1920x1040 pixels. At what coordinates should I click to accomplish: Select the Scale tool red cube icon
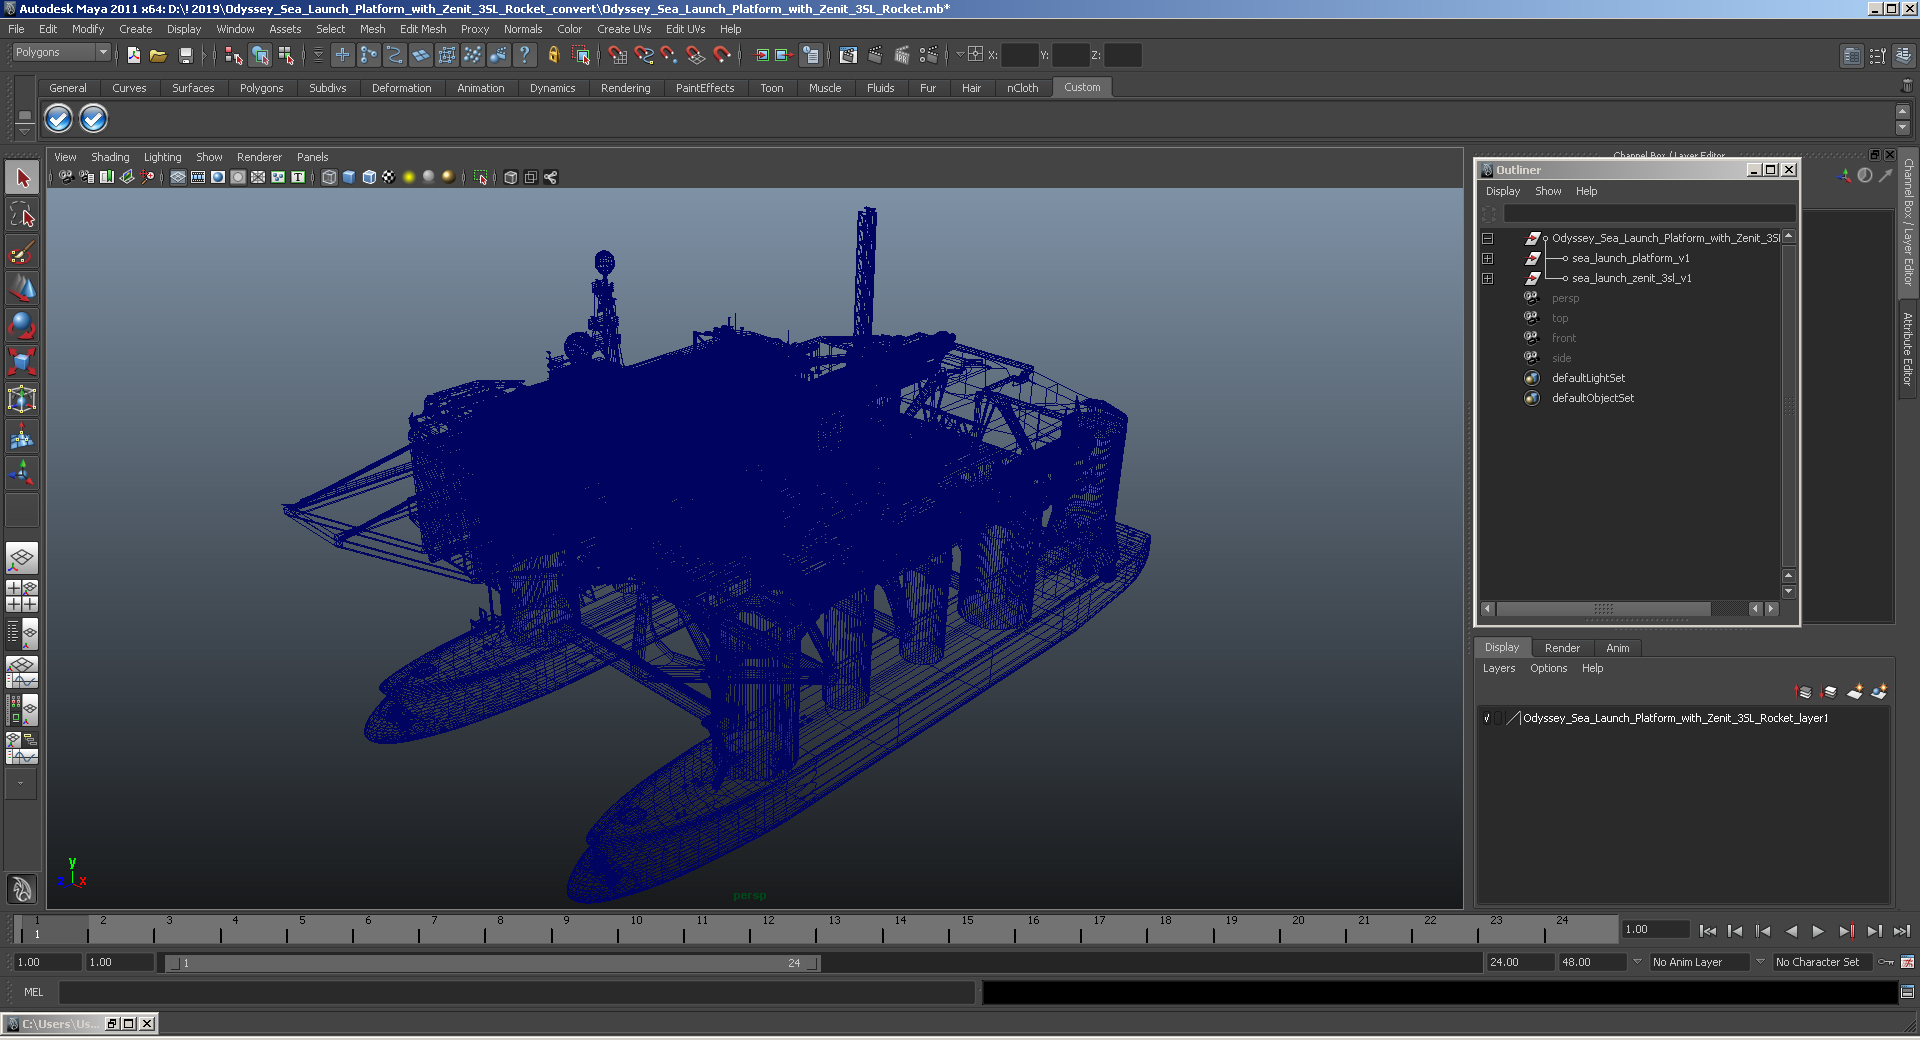pyautogui.click(x=22, y=361)
